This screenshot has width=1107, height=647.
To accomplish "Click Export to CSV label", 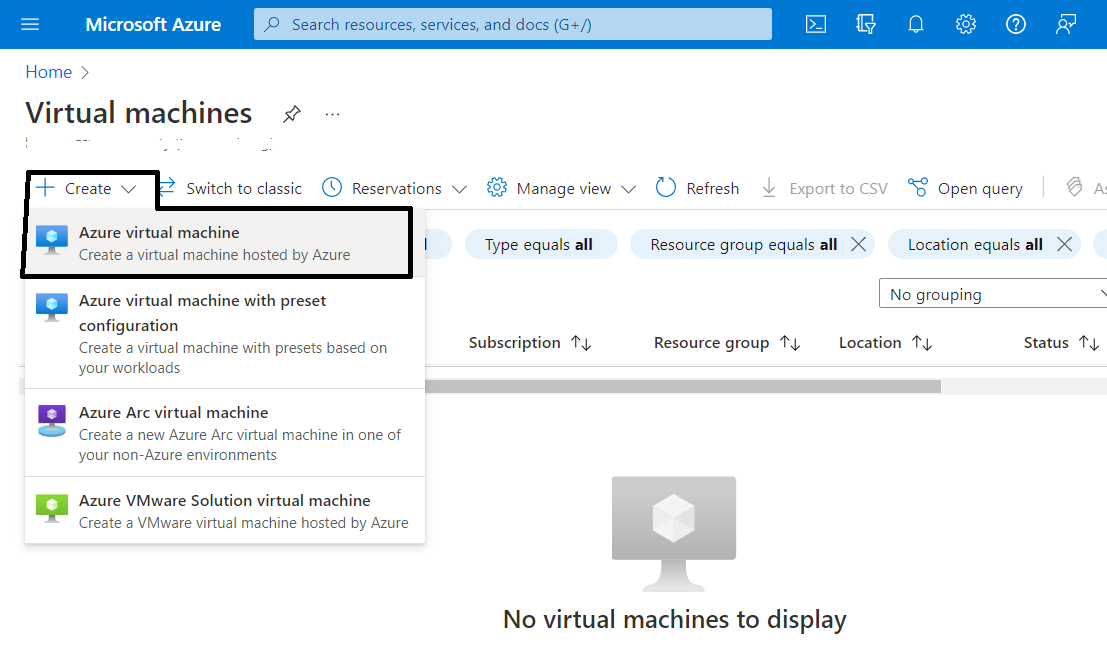I will [x=838, y=189].
